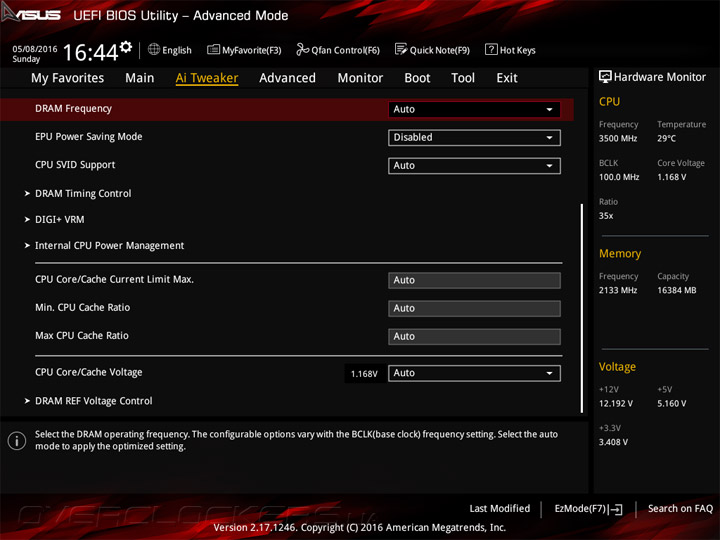Screen dimensions: 720x540
Task: Click the Max CPU Cache Ratio field
Action: pyautogui.click(x=474, y=336)
